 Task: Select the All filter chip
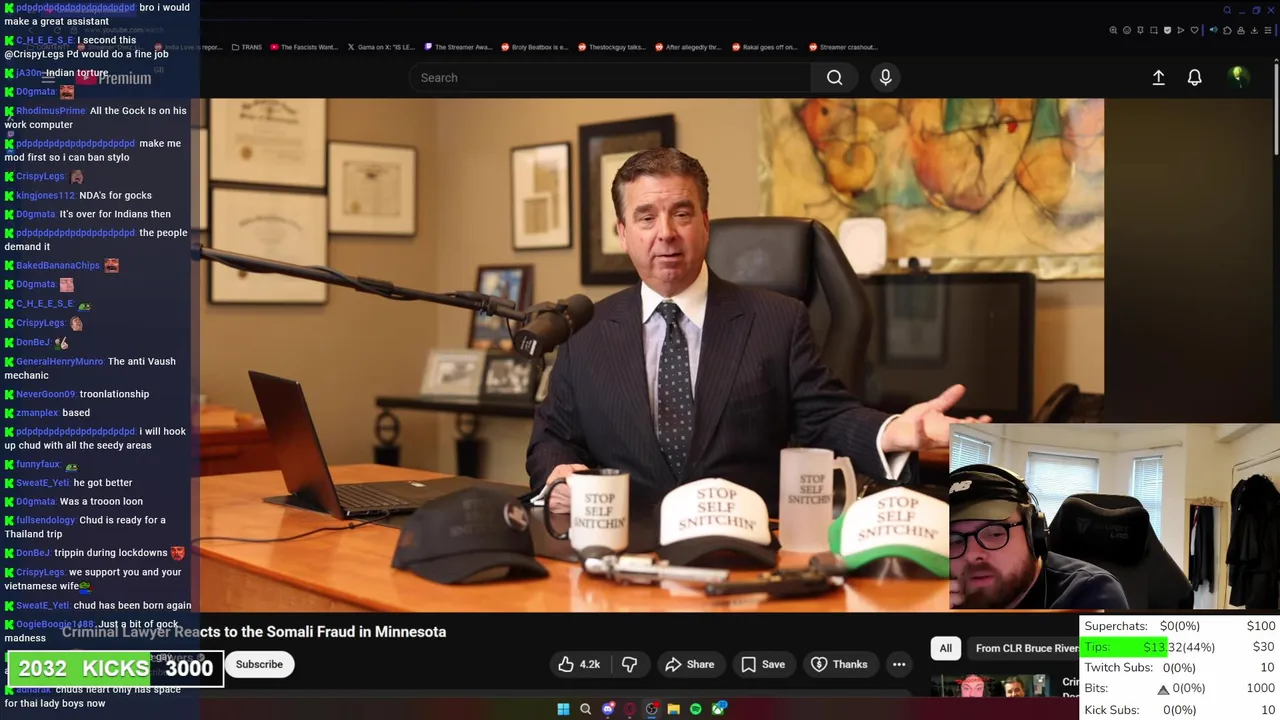click(x=945, y=648)
